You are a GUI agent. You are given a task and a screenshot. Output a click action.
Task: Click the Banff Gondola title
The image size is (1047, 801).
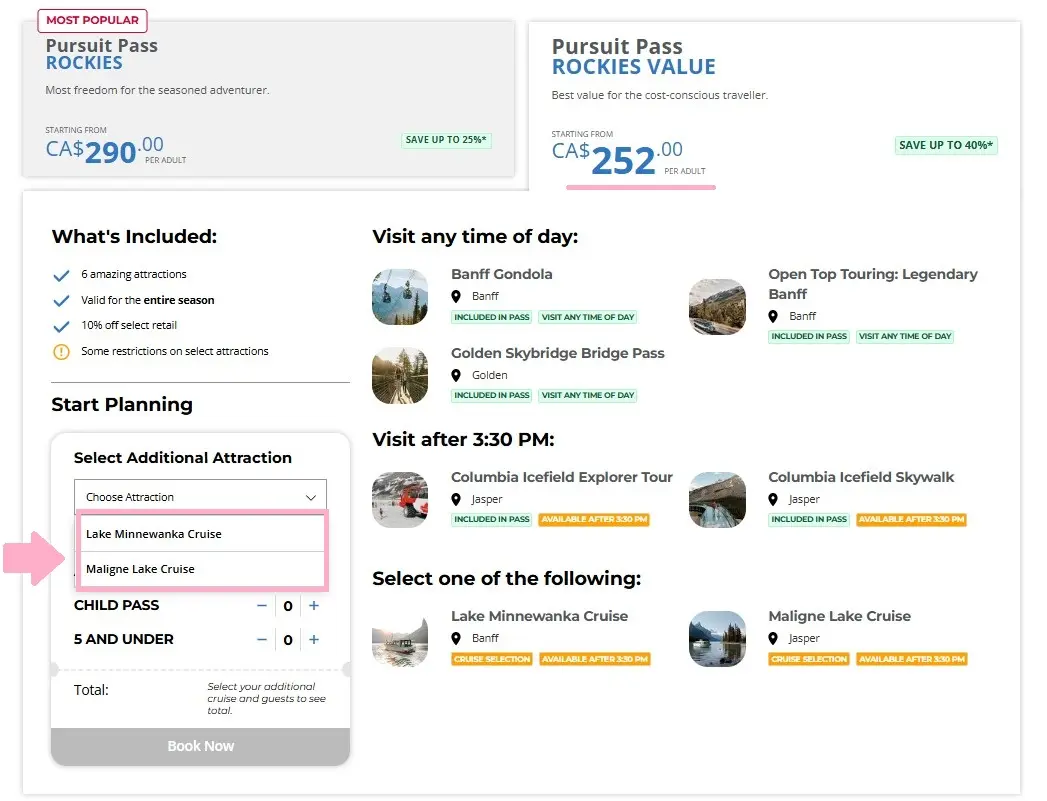coord(501,274)
